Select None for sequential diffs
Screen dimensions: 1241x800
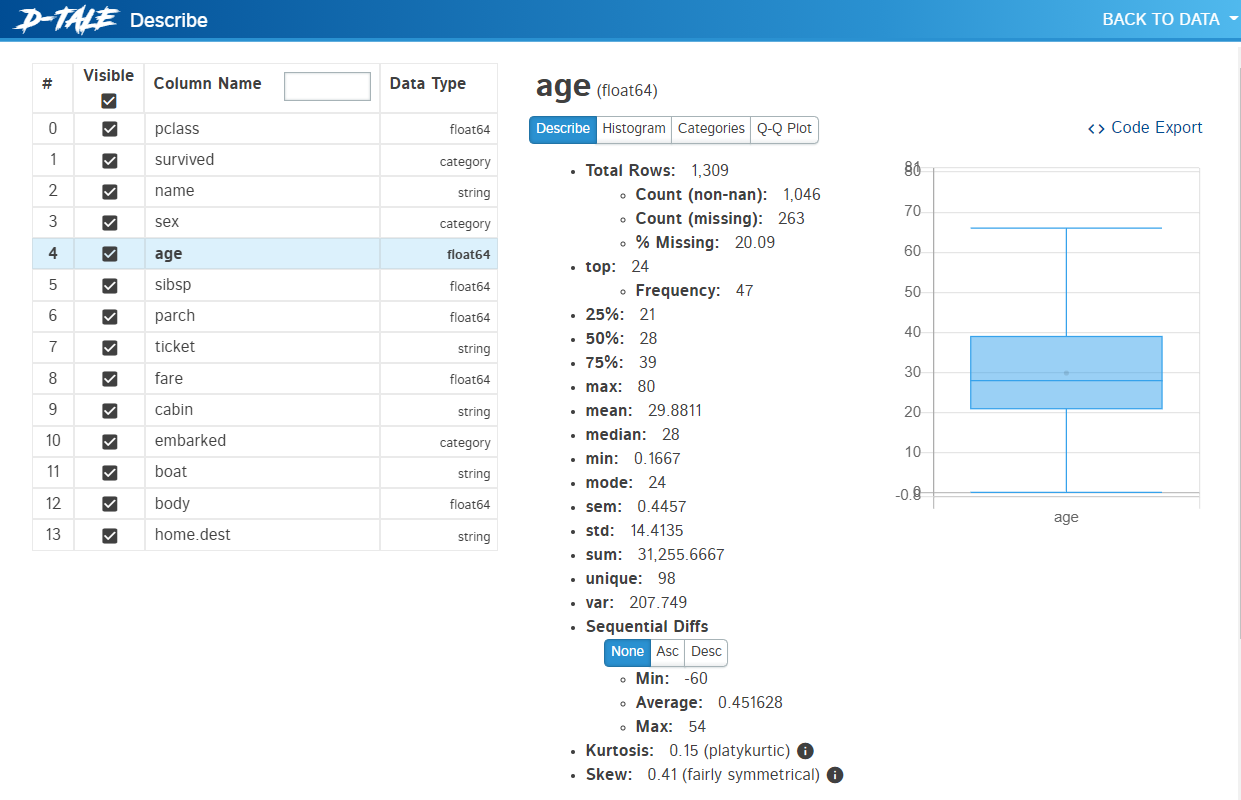click(x=627, y=652)
